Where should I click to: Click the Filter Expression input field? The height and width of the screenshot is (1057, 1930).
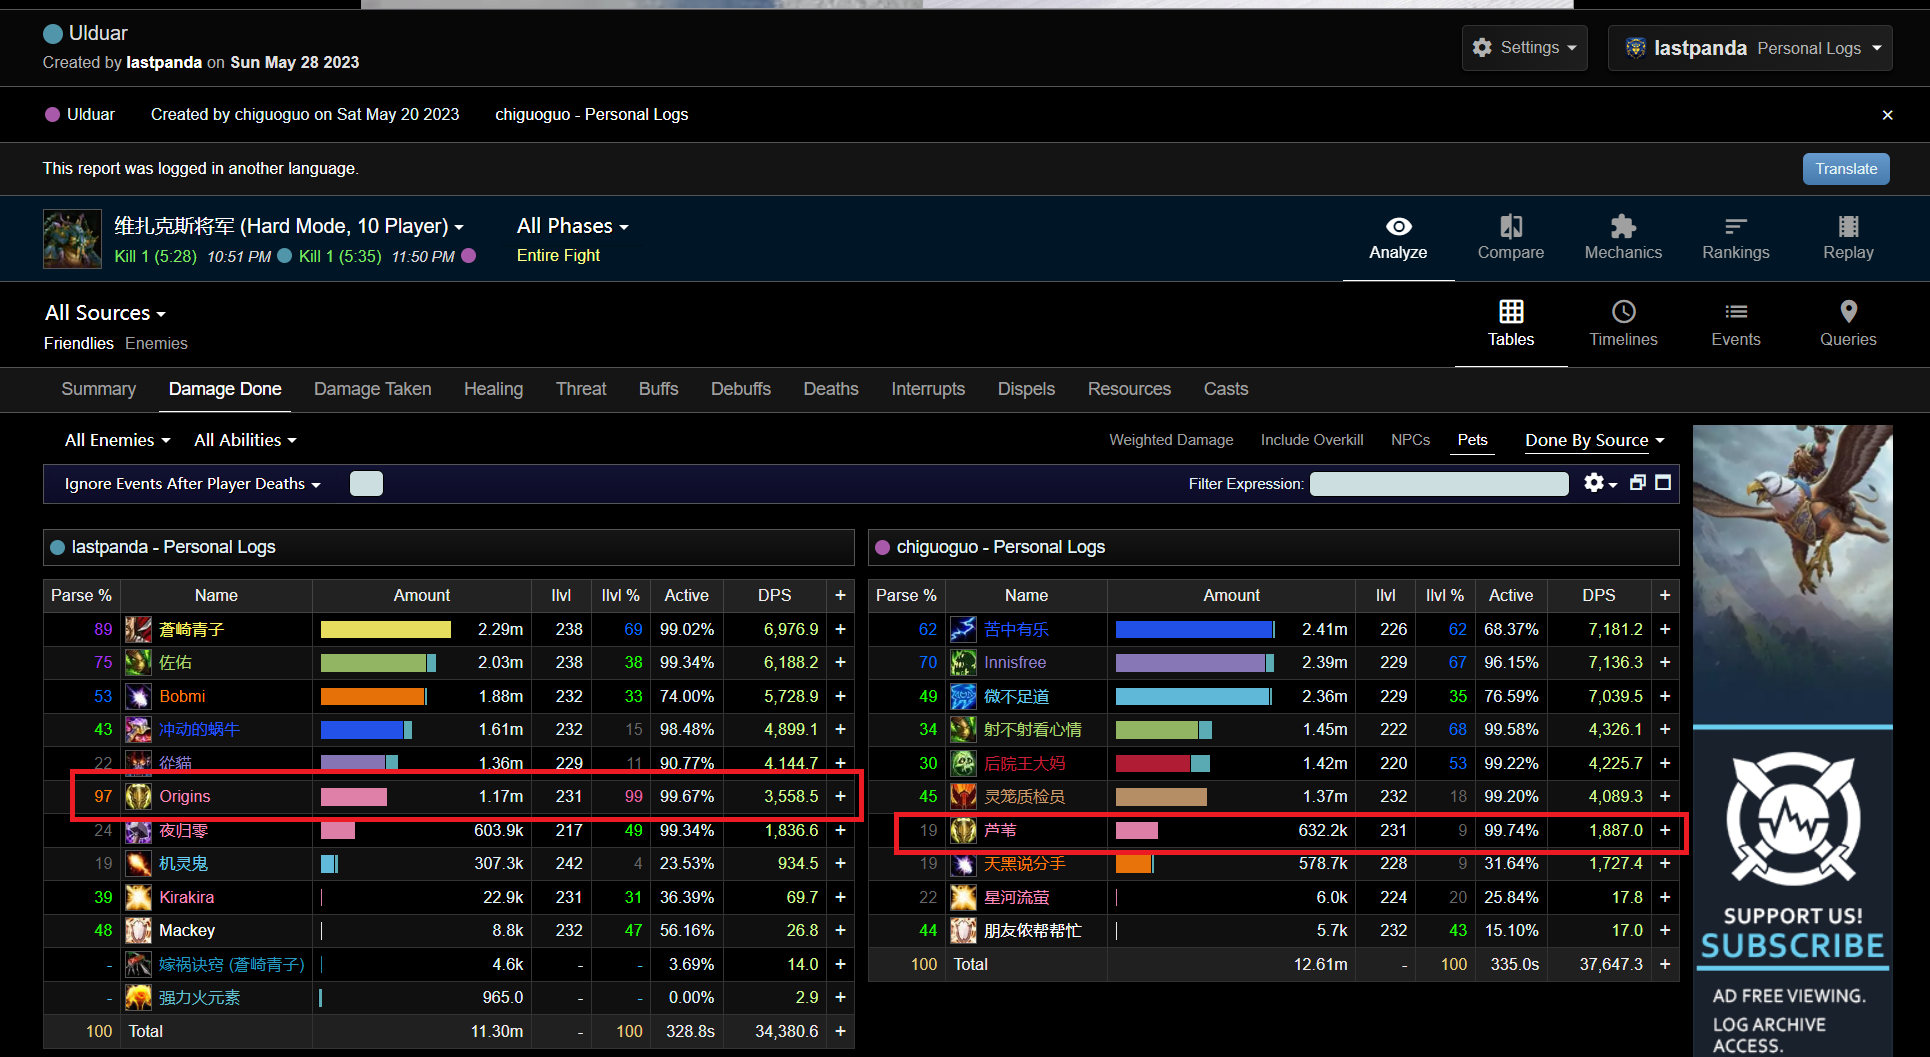click(x=1438, y=484)
